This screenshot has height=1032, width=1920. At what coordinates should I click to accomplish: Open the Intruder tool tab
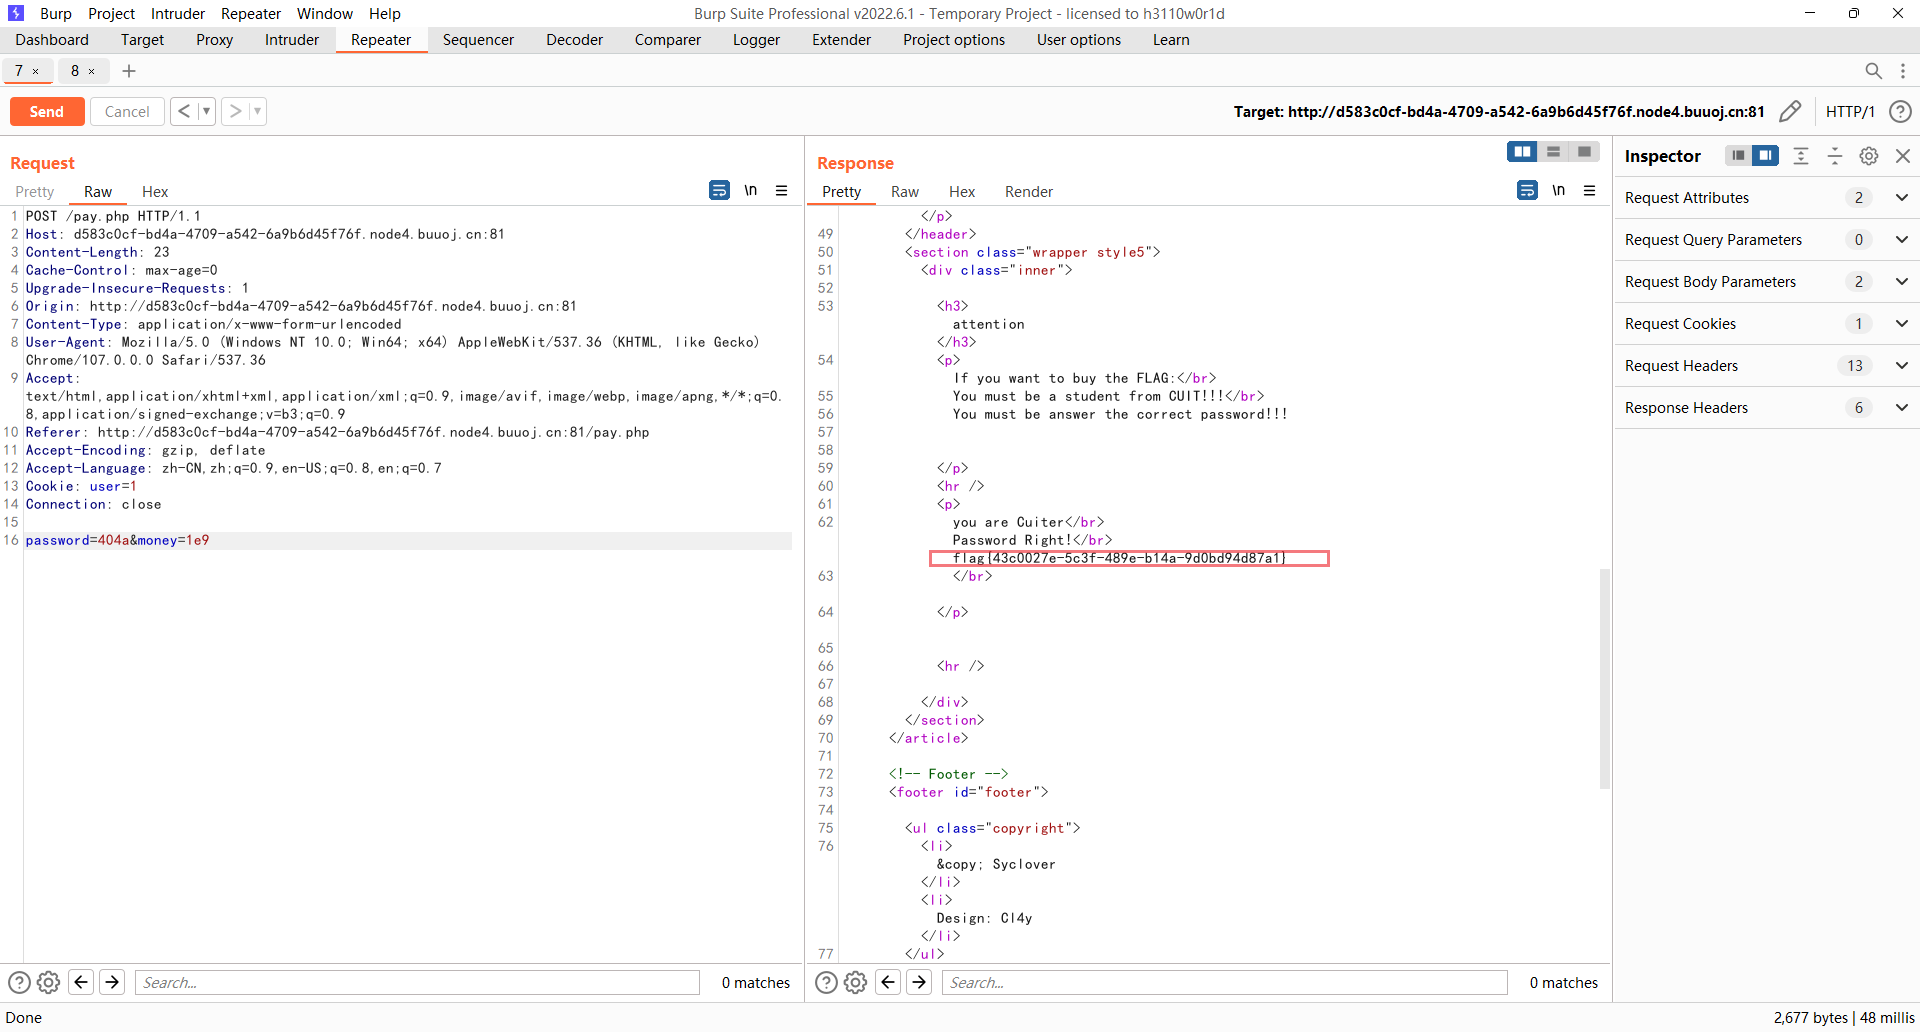click(x=292, y=40)
